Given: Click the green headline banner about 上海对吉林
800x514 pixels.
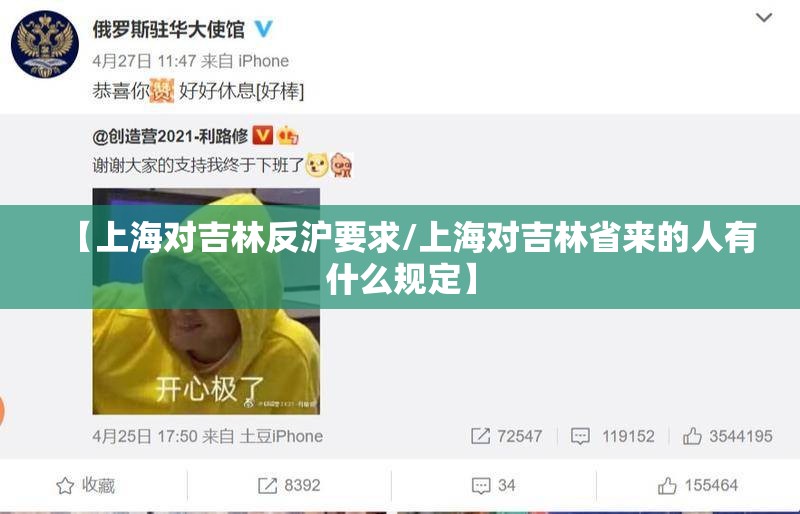Looking at the screenshot, I should (400, 257).
